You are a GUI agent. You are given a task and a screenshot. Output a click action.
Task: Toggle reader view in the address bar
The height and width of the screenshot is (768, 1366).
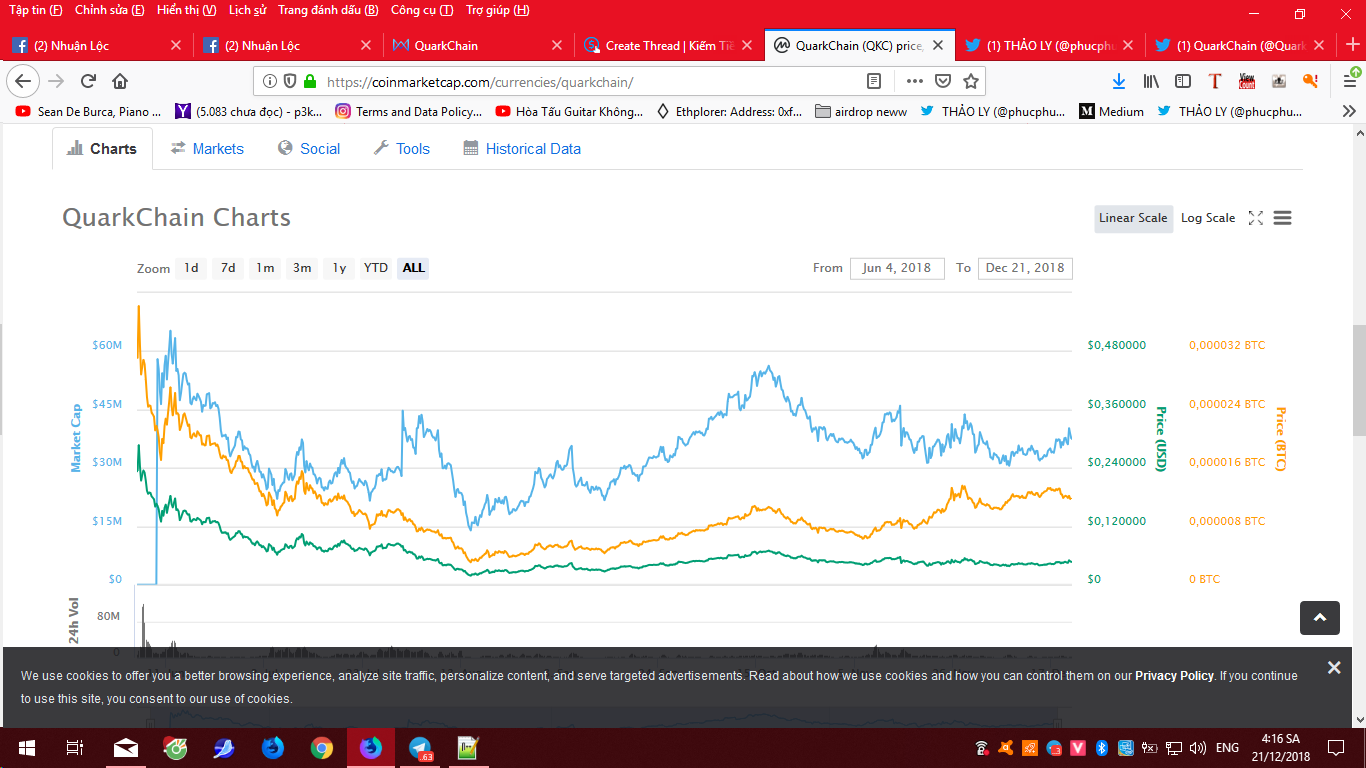(874, 81)
